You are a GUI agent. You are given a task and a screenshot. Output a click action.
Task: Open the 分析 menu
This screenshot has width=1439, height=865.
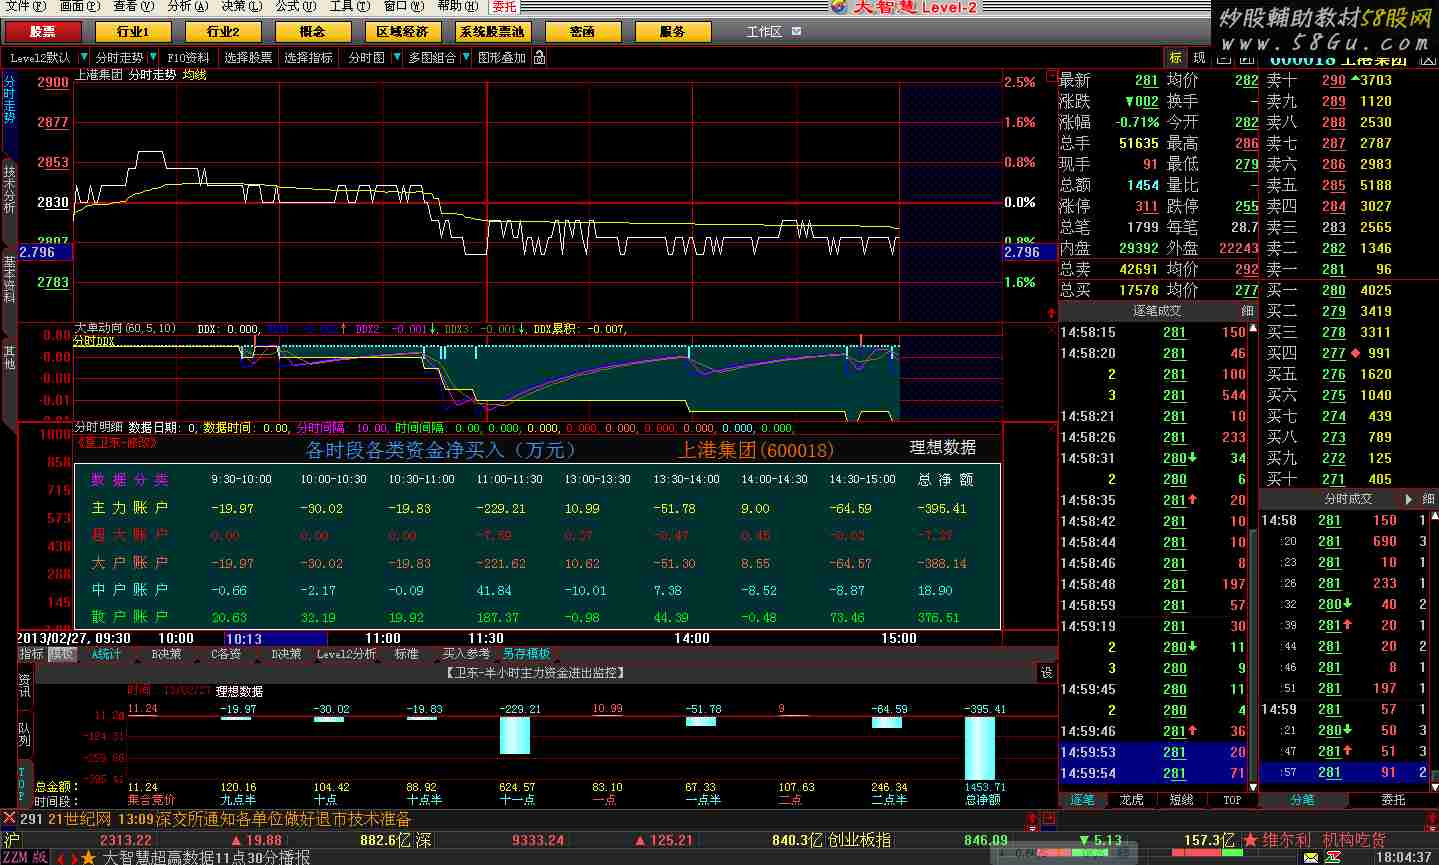coord(186,6)
